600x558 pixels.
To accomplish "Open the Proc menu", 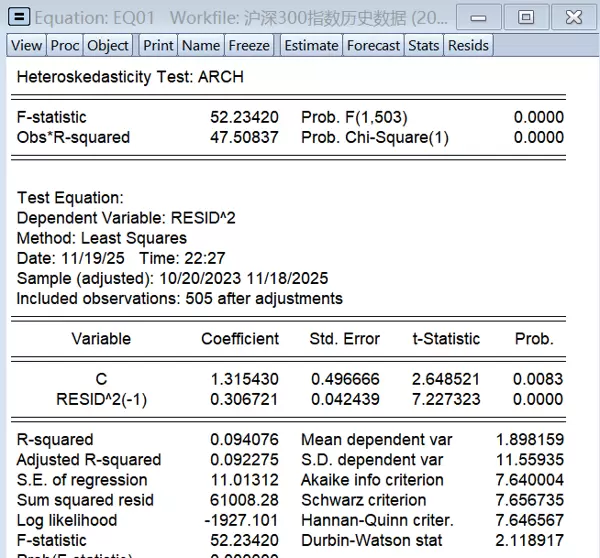I will click(65, 45).
